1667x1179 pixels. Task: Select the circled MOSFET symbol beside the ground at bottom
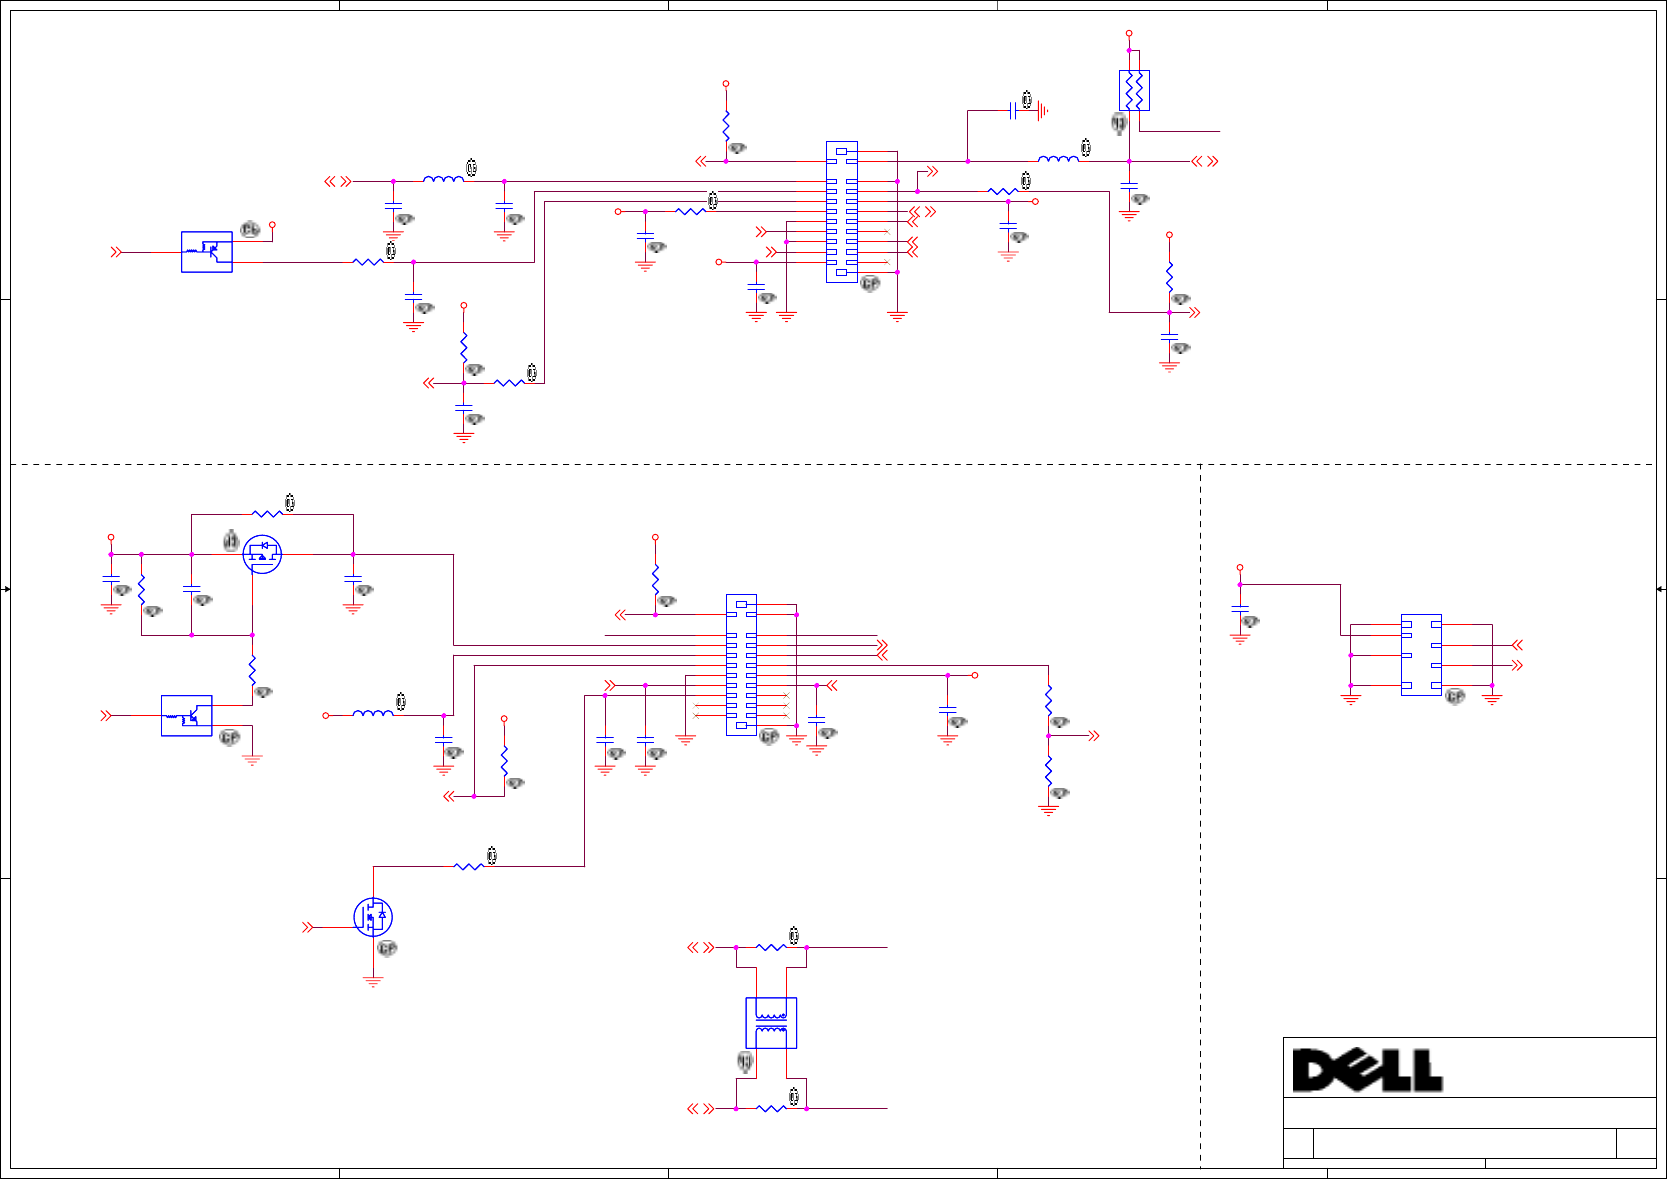[x=373, y=916]
